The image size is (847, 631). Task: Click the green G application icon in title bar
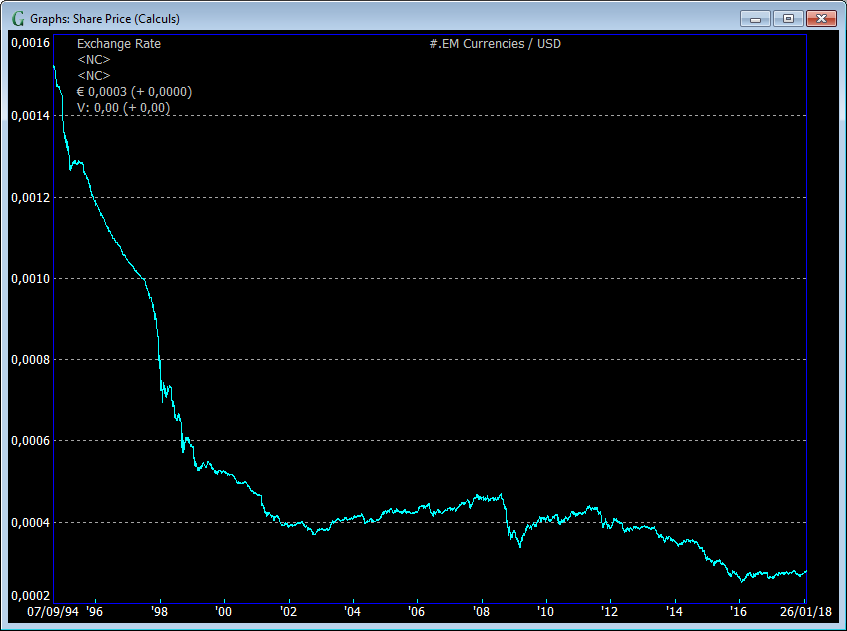click(18, 19)
